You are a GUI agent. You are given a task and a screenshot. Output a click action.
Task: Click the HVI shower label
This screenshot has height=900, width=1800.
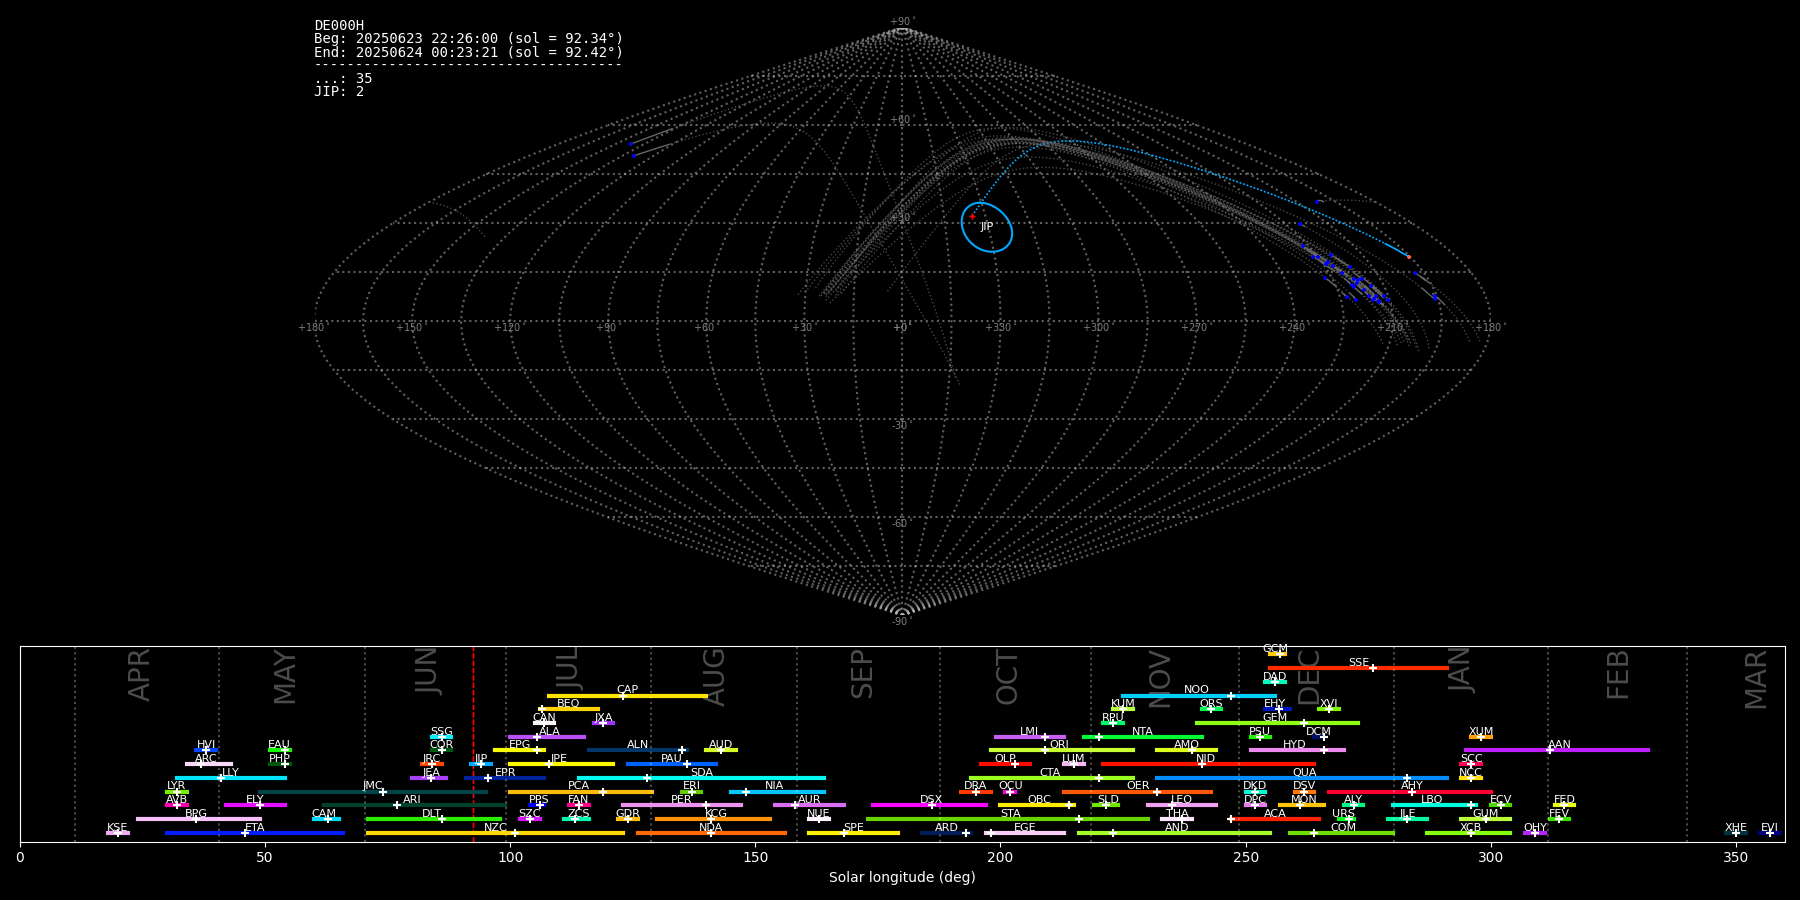pyautogui.click(x=206, y=745)
